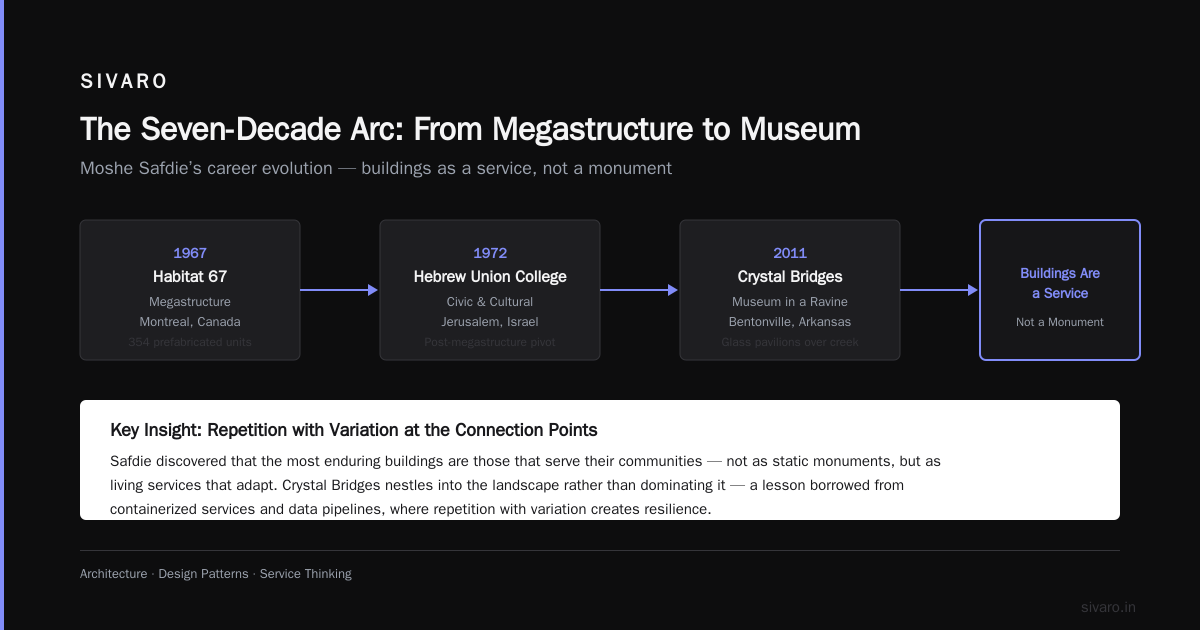The image size is (1200, 630).
Task: Click the SIVARO brand logo text
Action: point(124,82)
